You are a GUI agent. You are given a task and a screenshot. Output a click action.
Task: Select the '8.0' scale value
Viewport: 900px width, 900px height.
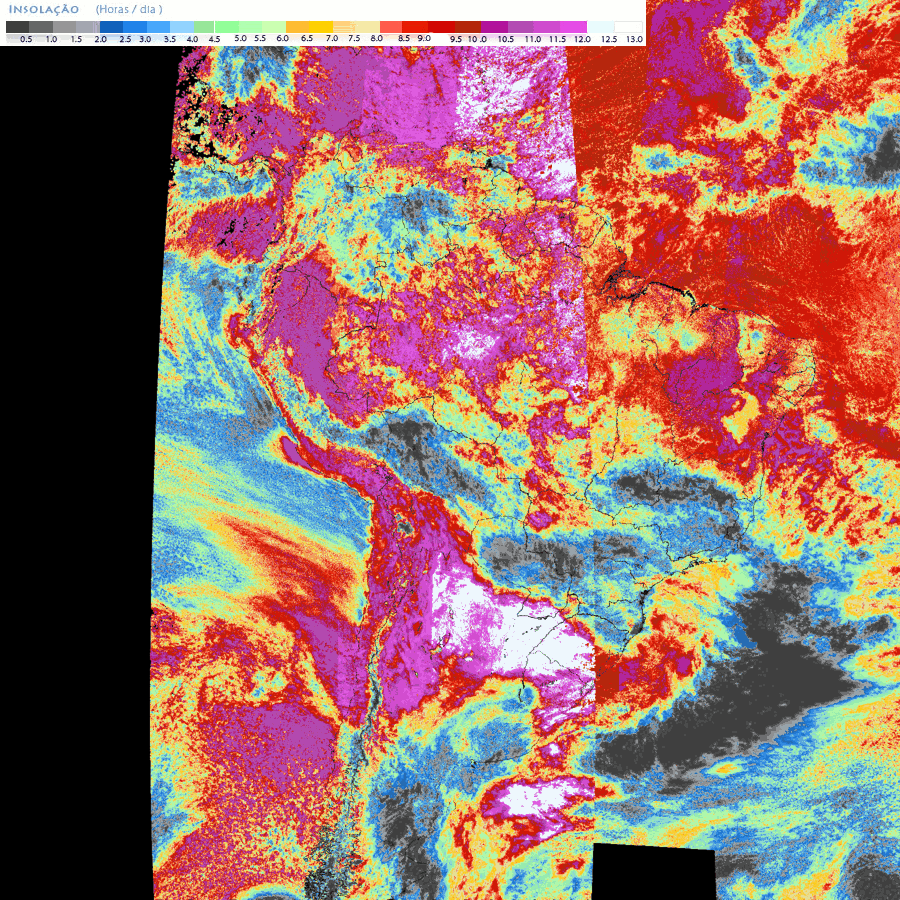tap(377, 38)
